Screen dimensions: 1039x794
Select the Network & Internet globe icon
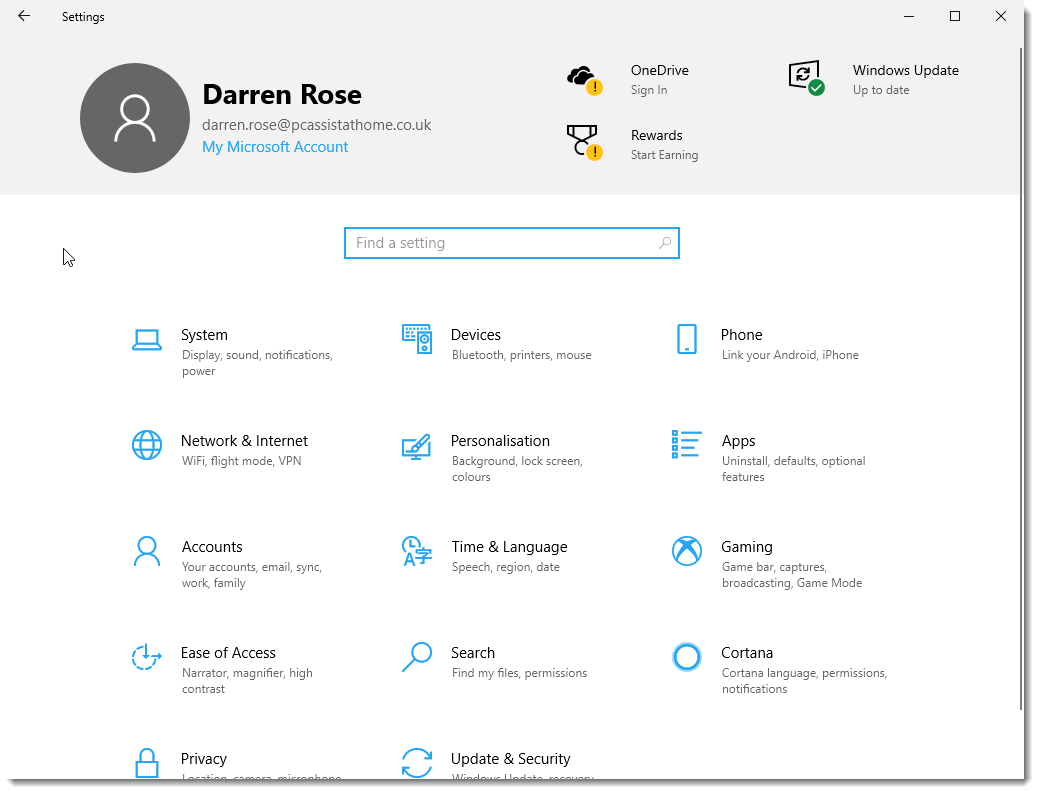pos(147,445)
